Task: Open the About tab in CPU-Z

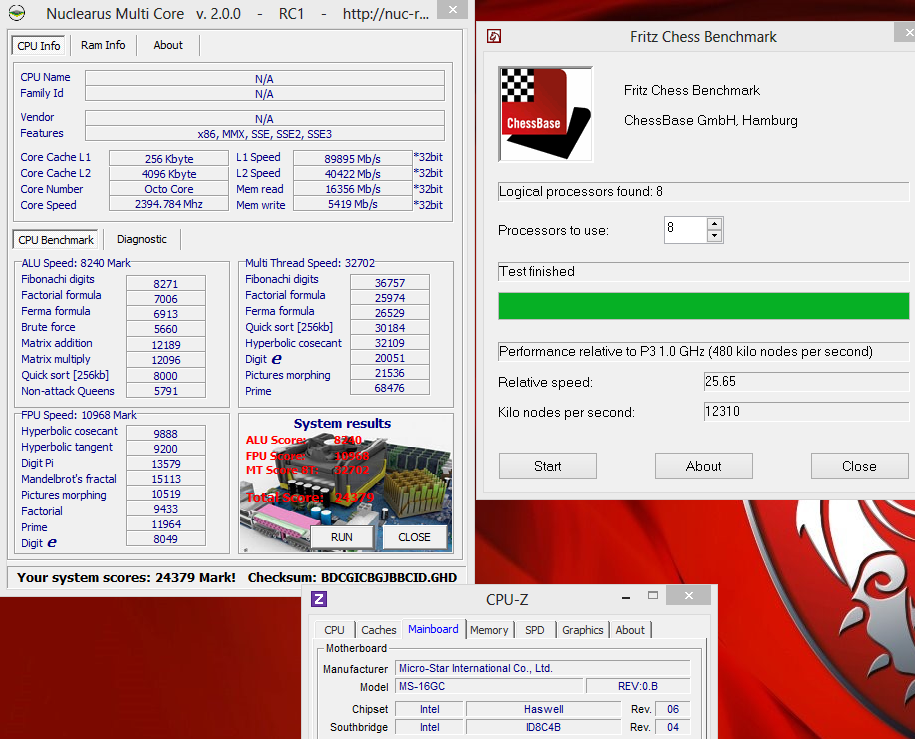Action: pyautogui.click(x=630, y=630)
